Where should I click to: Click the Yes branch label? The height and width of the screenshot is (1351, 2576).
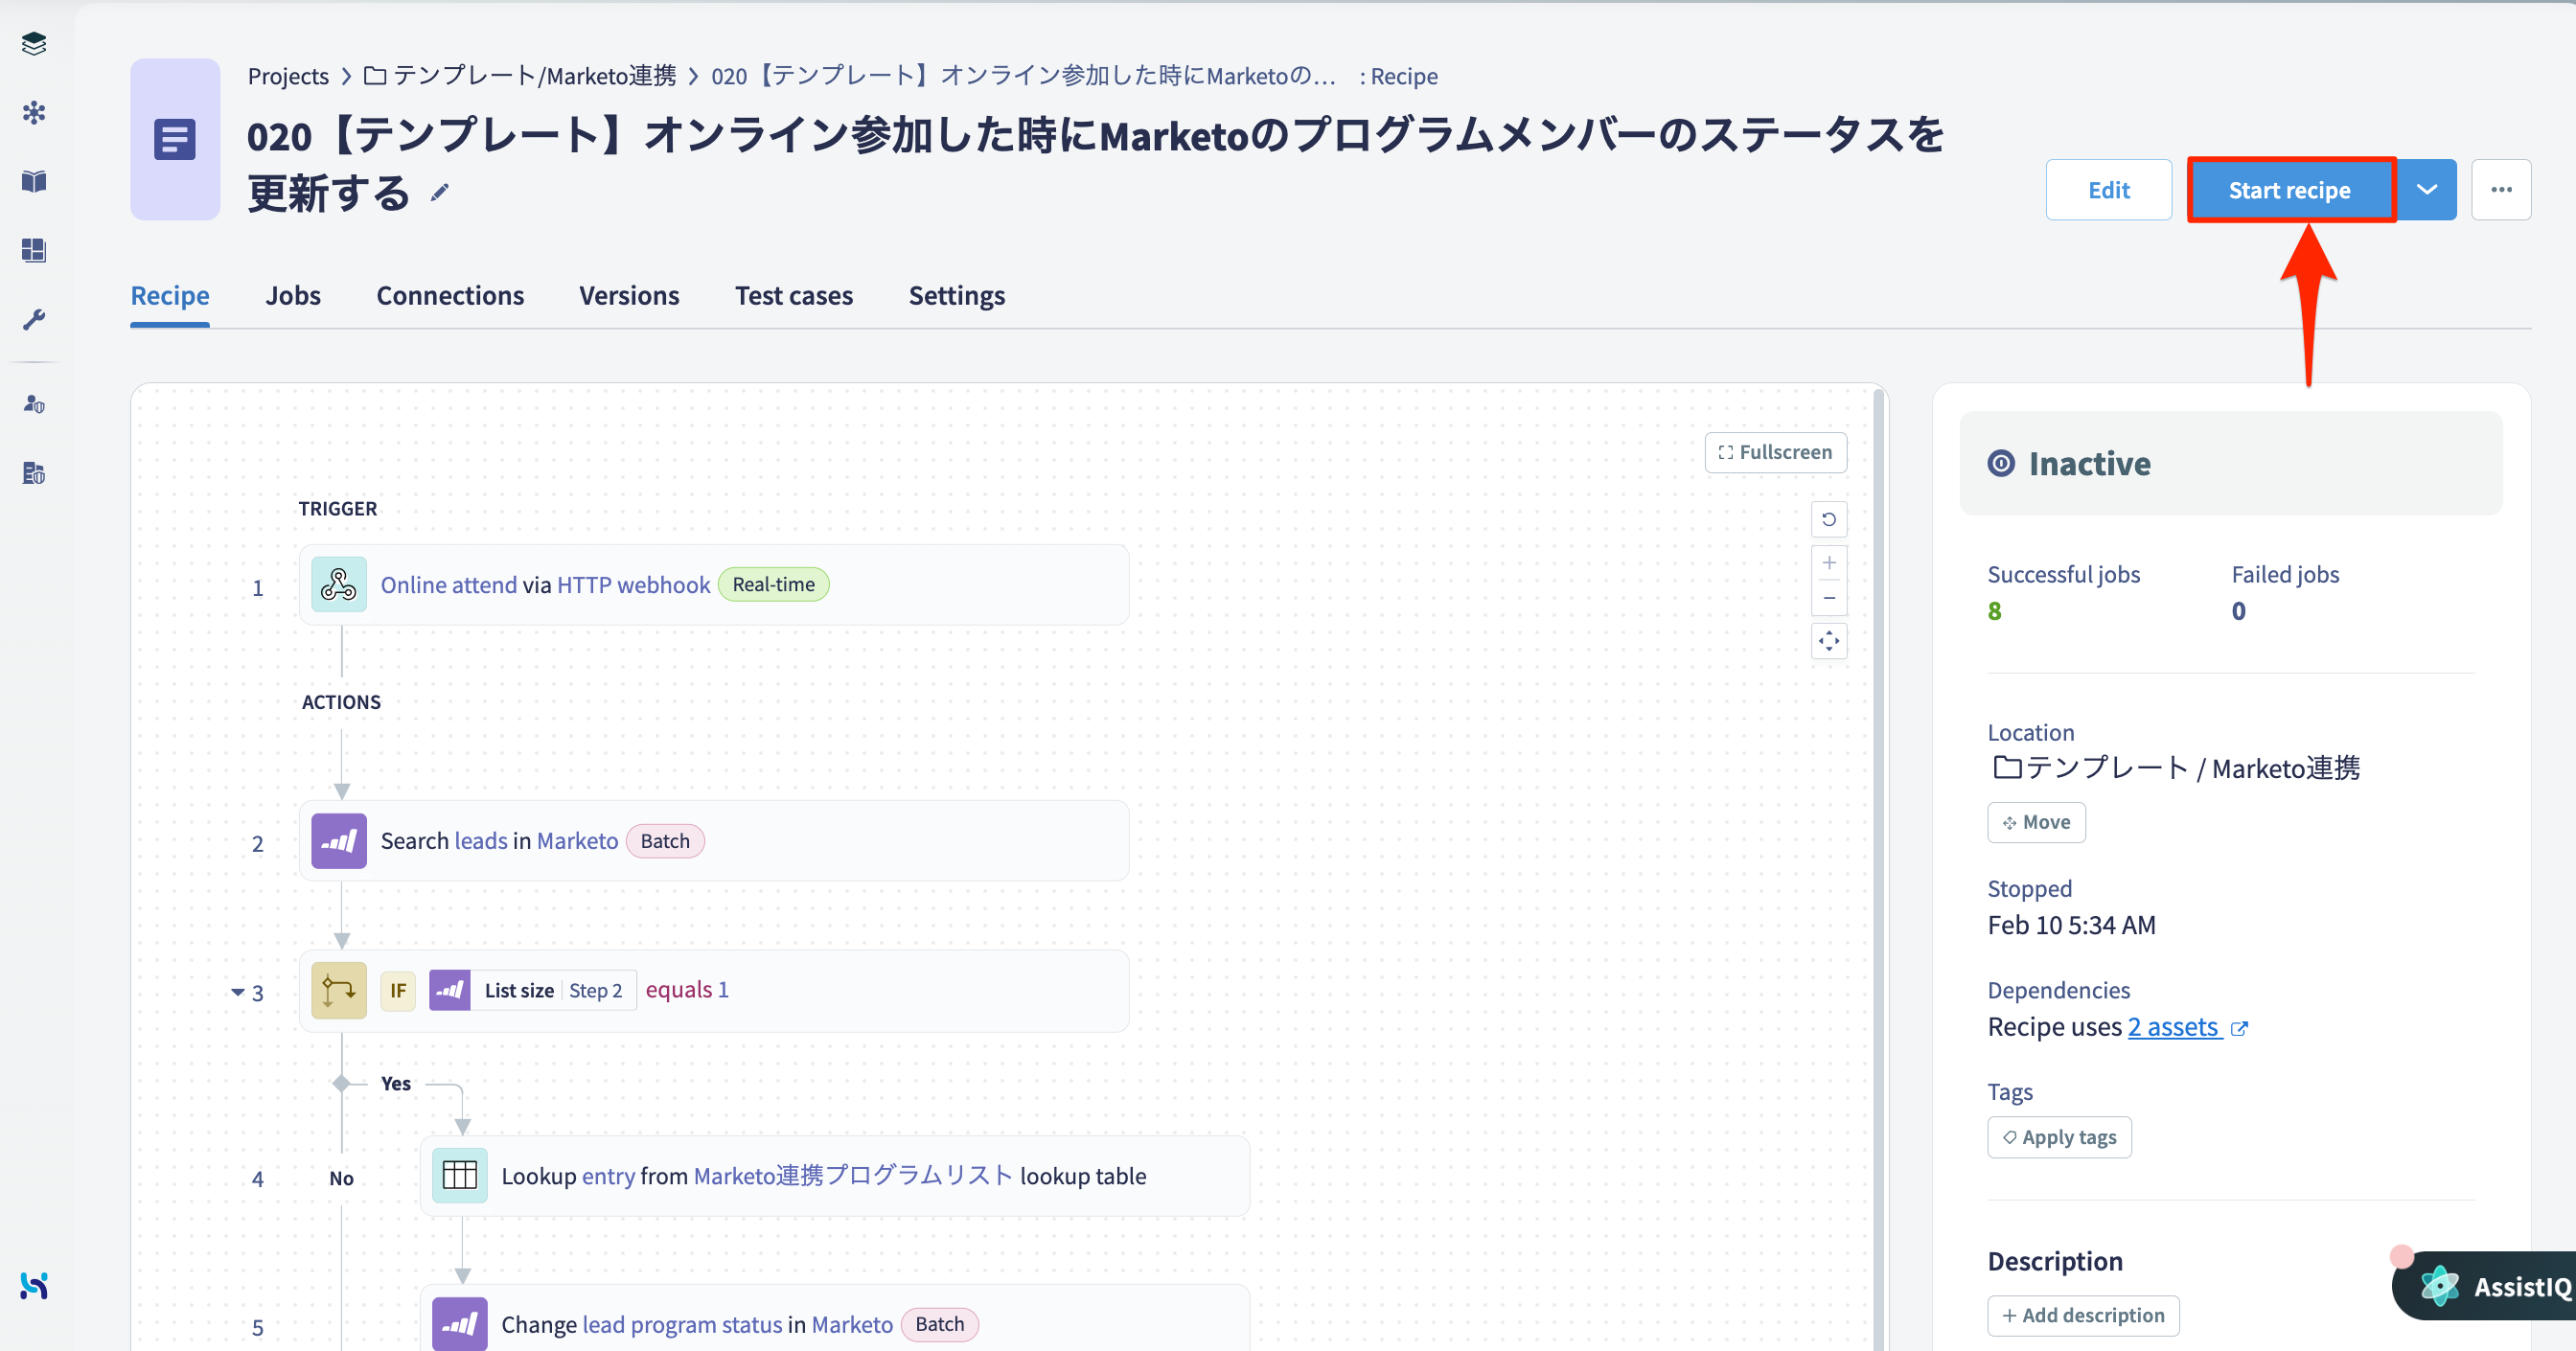pos(396,1084)
